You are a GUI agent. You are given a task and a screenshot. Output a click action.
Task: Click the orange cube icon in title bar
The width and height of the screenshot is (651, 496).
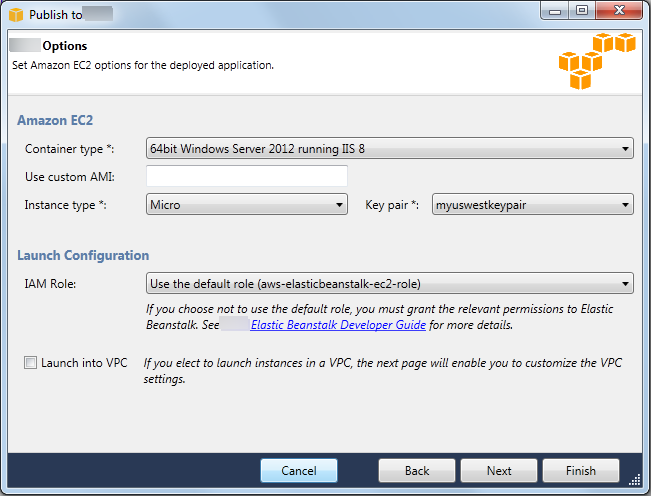(x=14, y=15)
